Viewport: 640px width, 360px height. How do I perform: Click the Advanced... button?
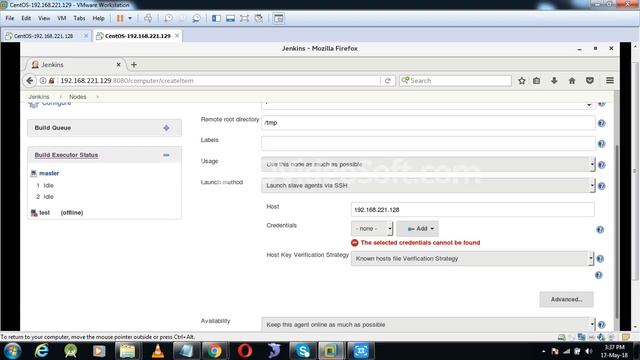[x=566, y=299]
